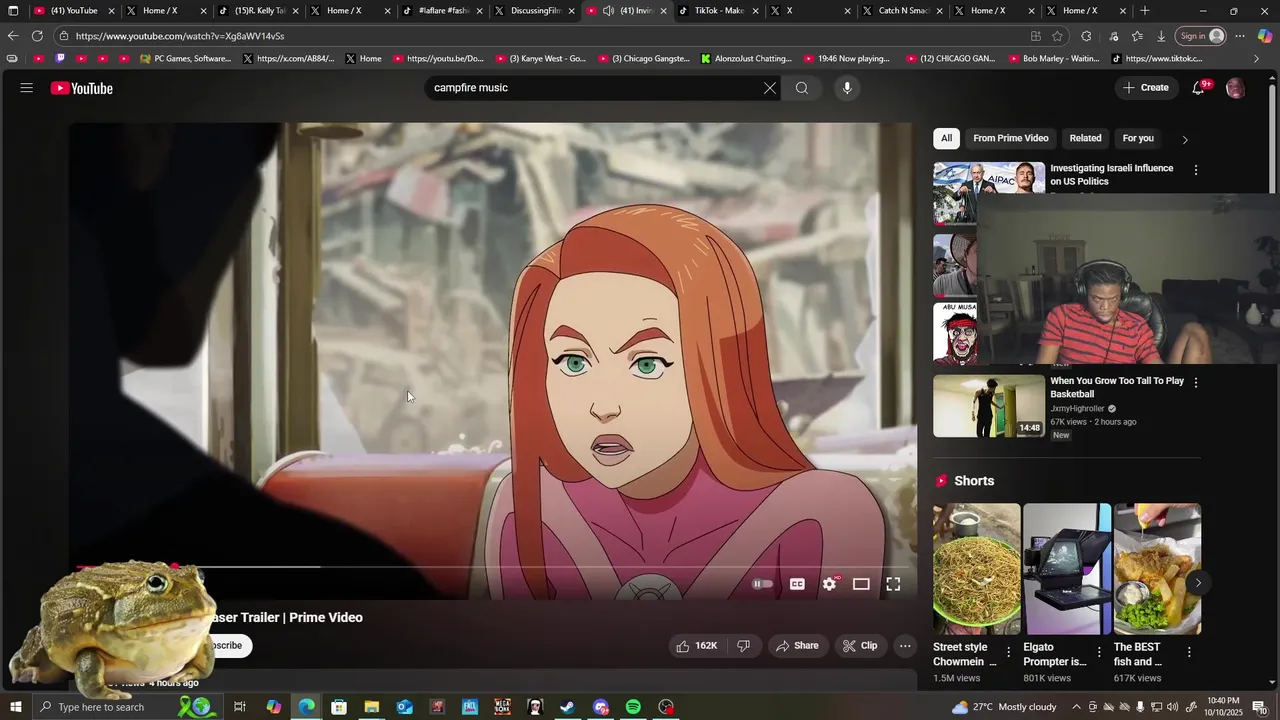1280x720 pixels.
Task: Go to the YouTube home logo
Action: 82,88
